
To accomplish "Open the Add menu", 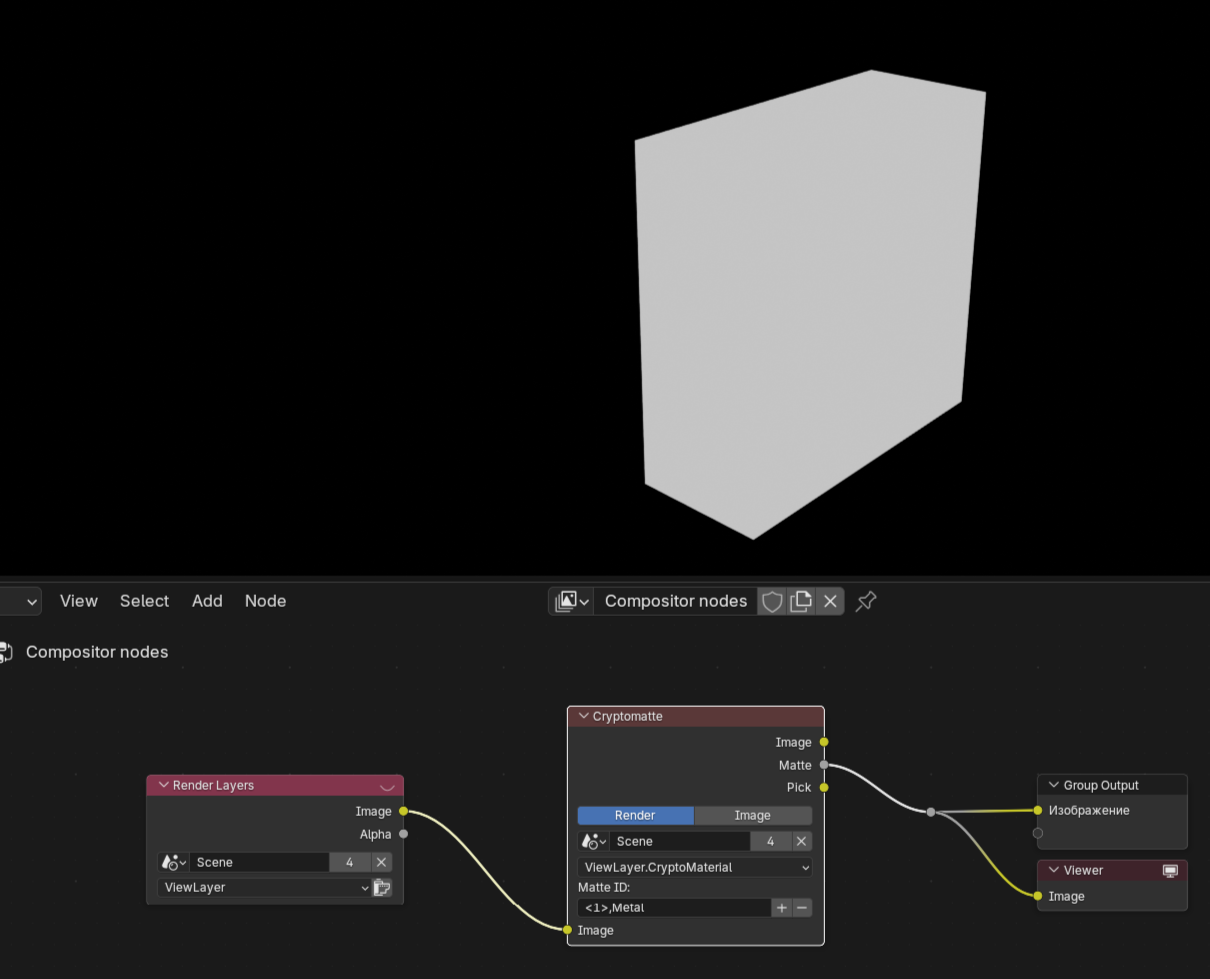I will click(207, 601).
